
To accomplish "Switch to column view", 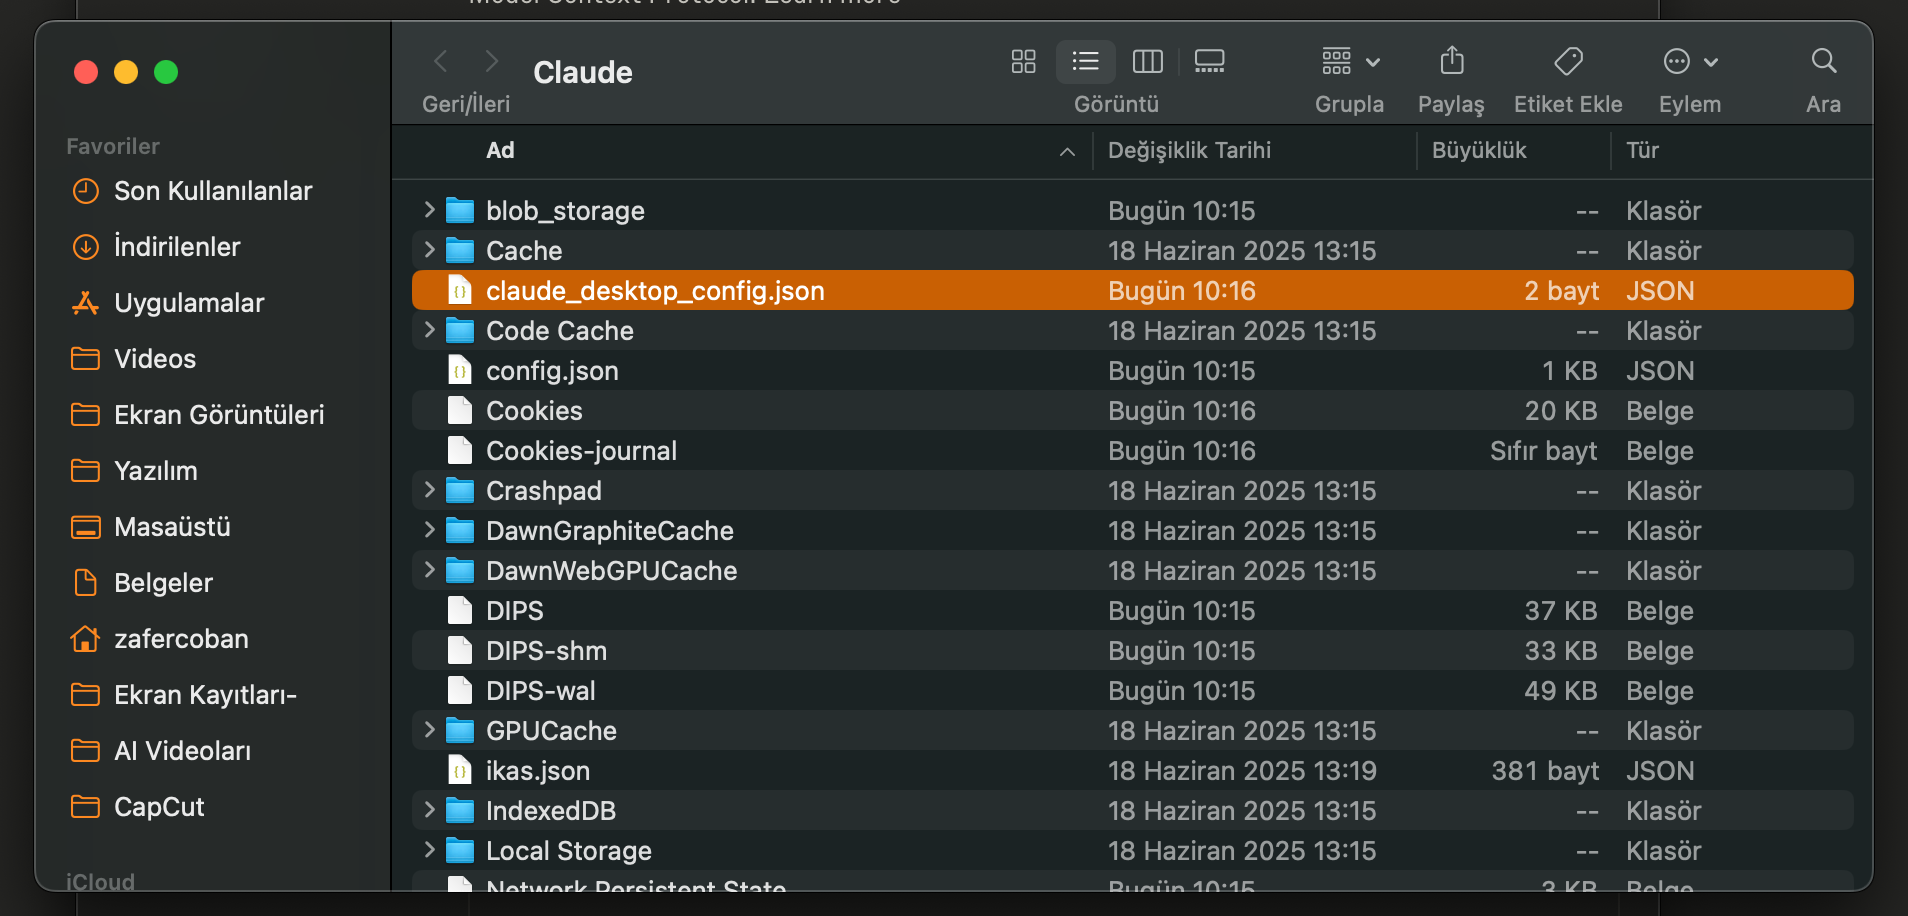I will (x=1147, y=62).
